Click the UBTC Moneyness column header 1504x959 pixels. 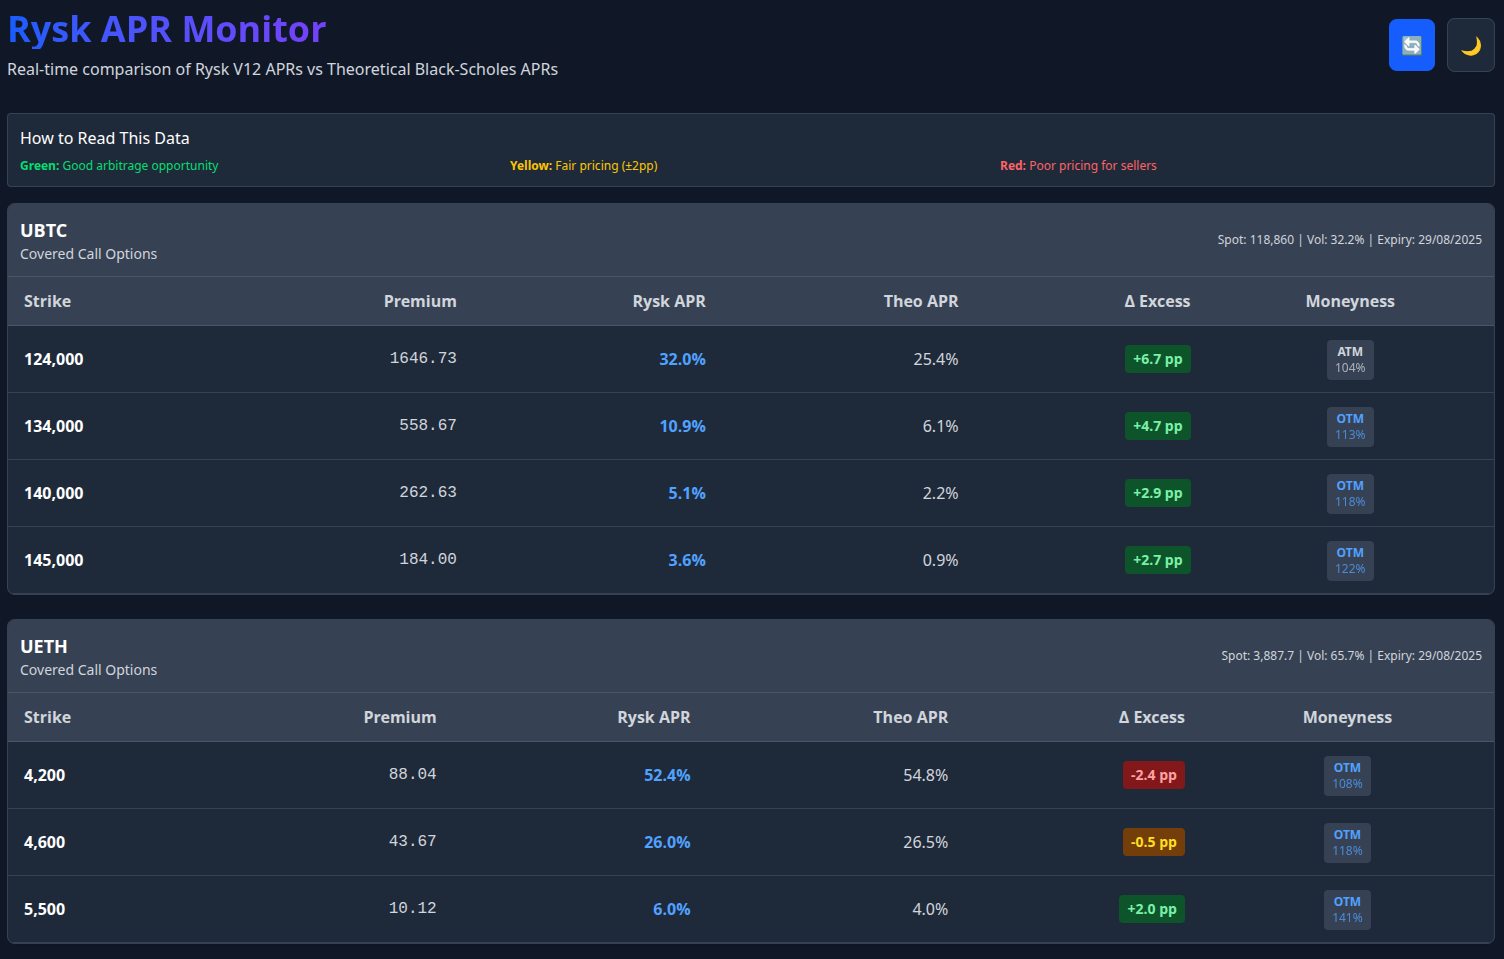point(1350,301)
